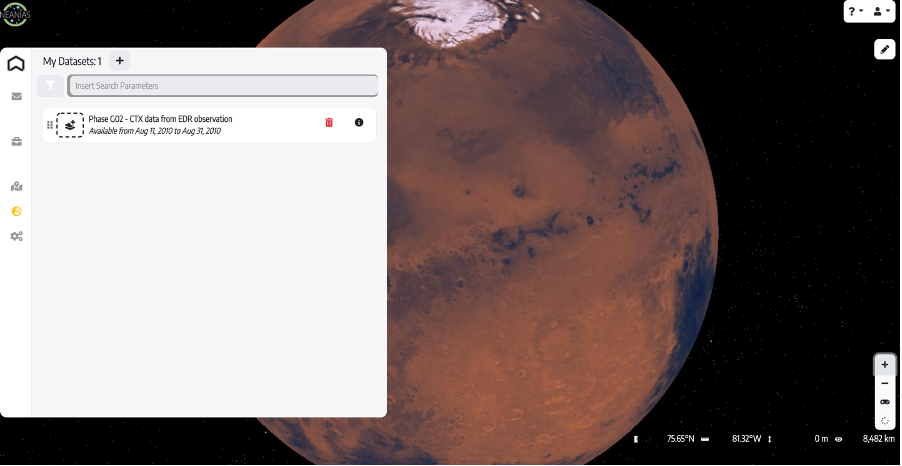Image resolution: width=902 pixels, height=466 pixels.
Task: Delete the Phase G02 dataset with trash icon
Action: click(x=329, y=123)
